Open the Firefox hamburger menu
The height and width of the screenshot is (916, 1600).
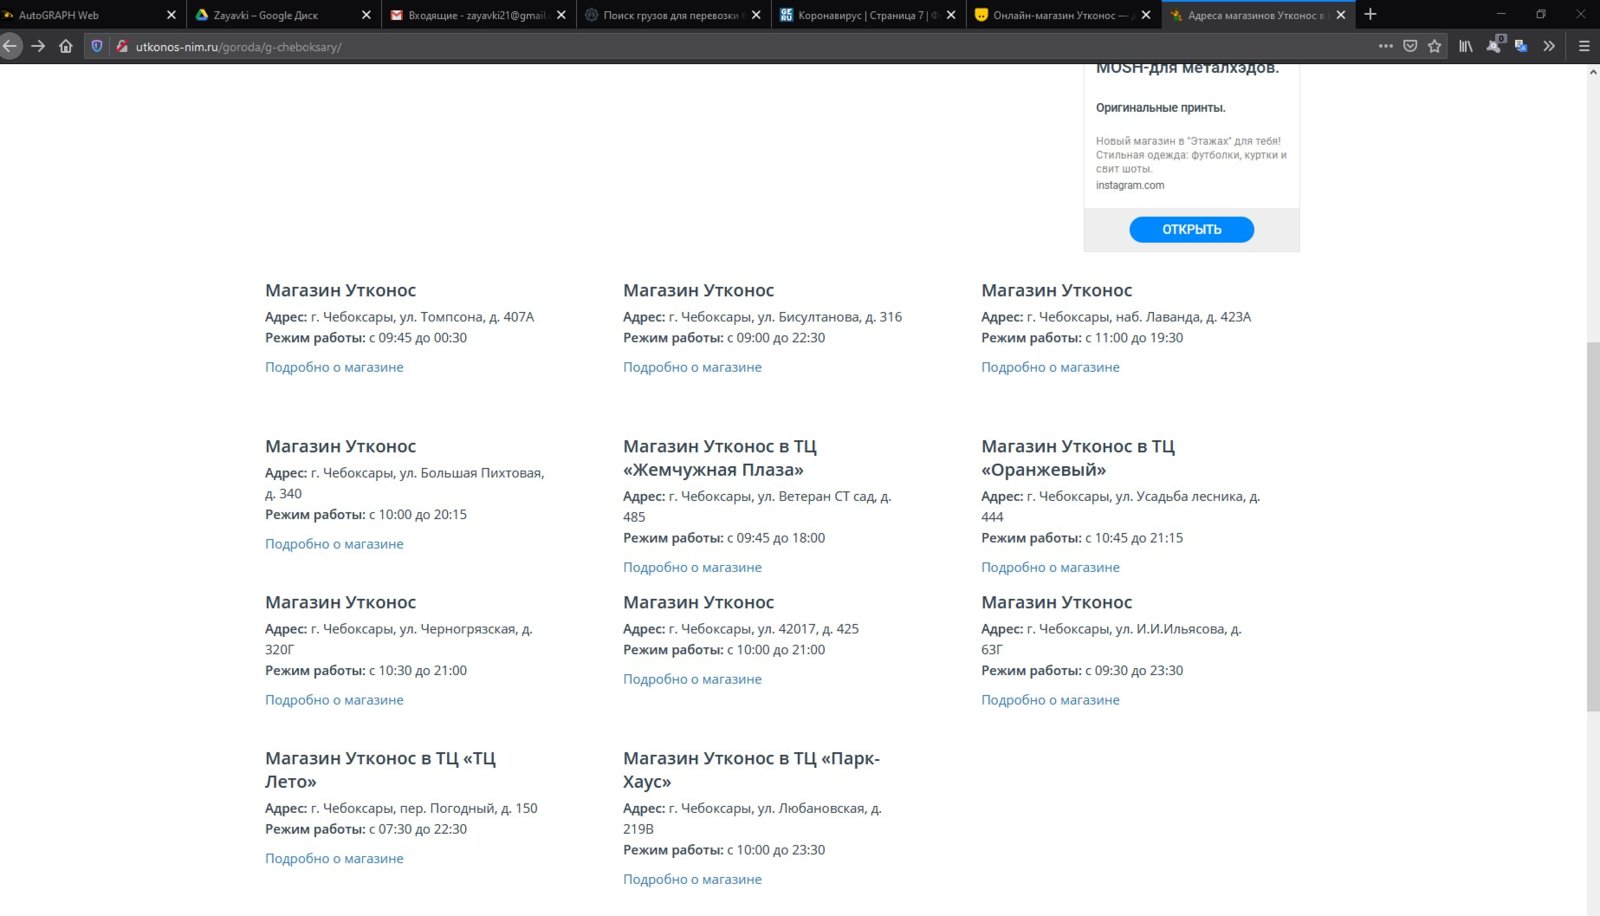pyautogui.click(x=1584, y=46)
